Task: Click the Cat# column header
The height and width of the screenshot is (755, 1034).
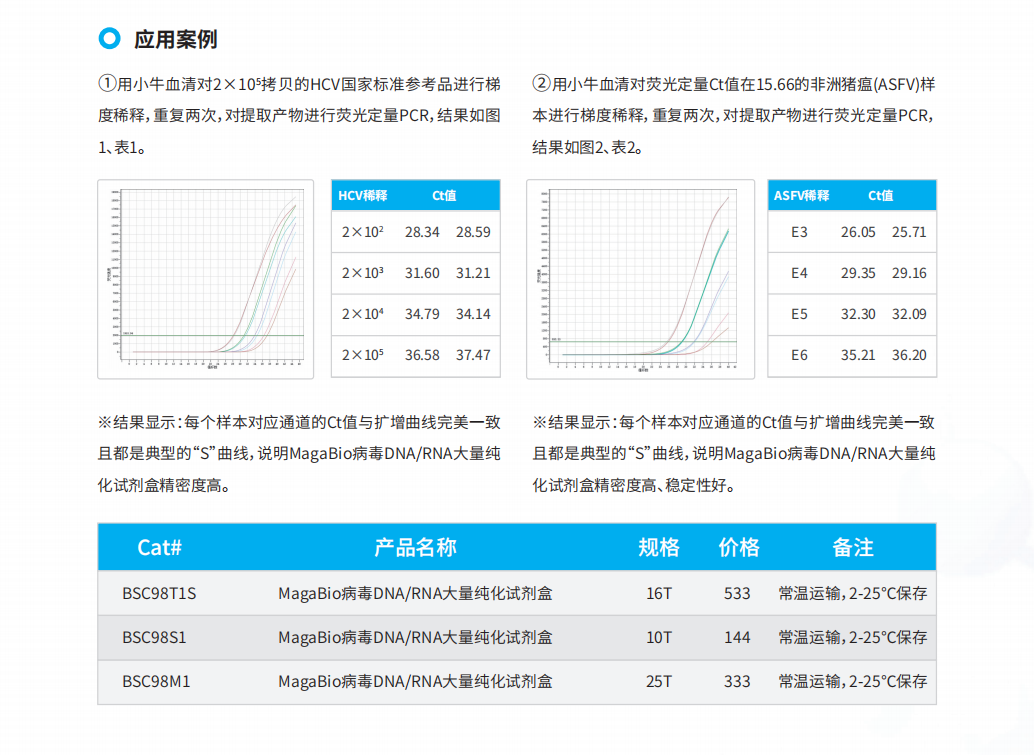Action: [159, 548]
